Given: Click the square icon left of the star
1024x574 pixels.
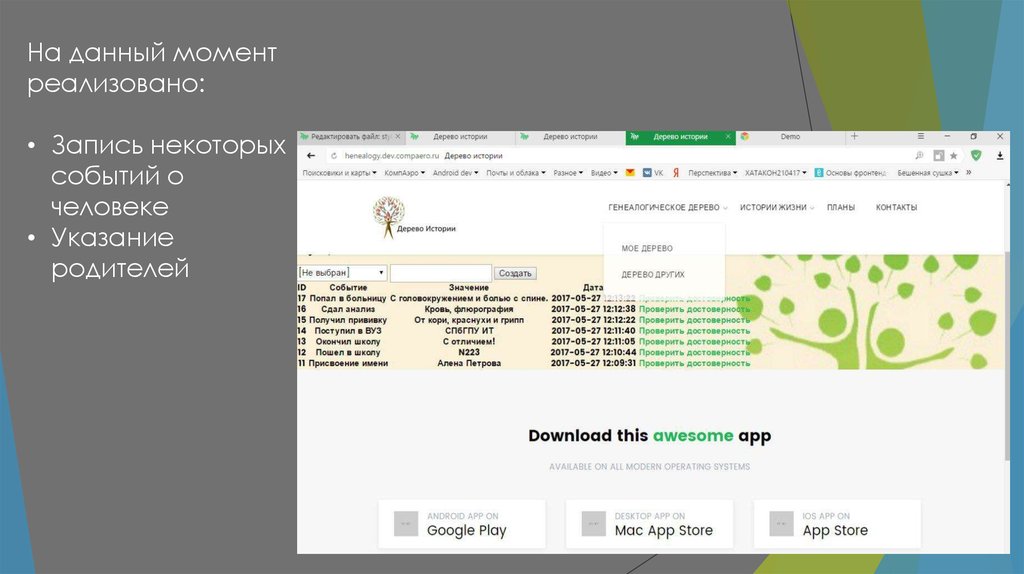Looking at the screenshot, I should pyautogui.click(x=938, y=155).
